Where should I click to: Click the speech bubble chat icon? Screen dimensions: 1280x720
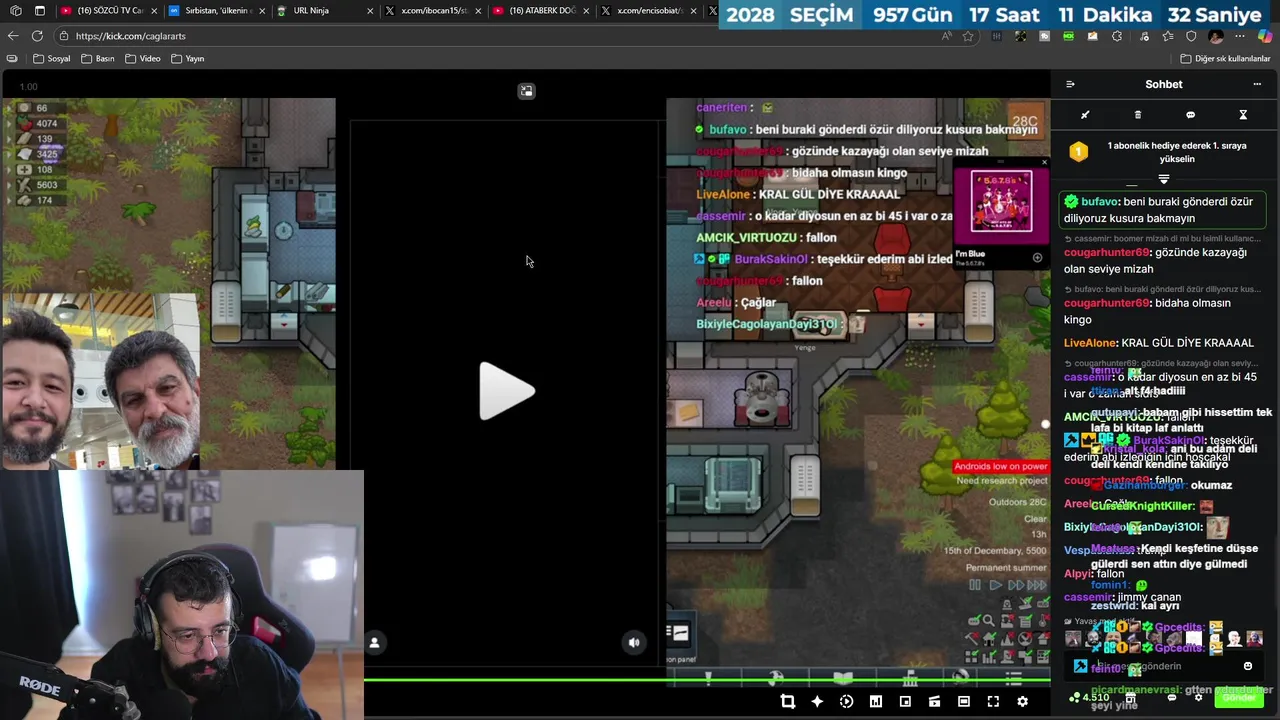1190,115
